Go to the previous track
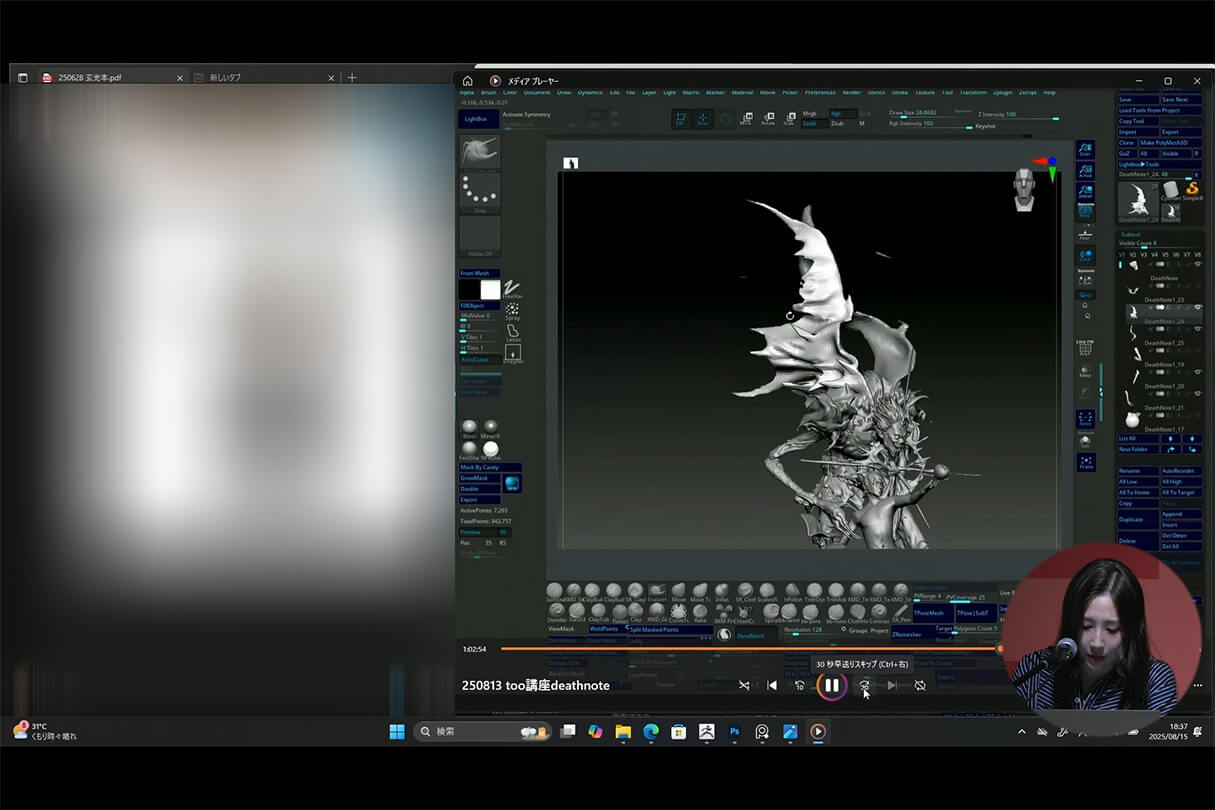This screenshot has width=1215, height=810. 771,685
